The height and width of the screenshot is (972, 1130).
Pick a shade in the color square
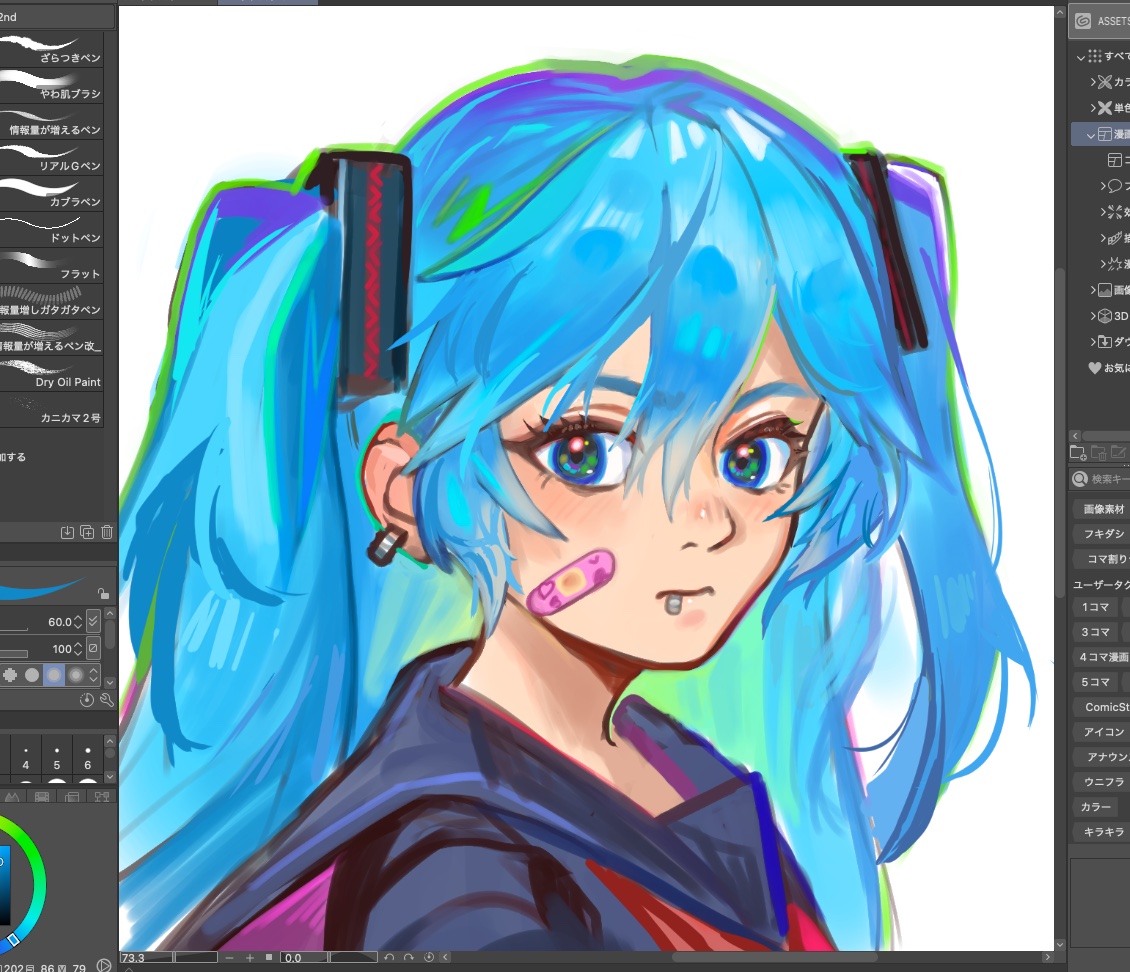point(4,886)
